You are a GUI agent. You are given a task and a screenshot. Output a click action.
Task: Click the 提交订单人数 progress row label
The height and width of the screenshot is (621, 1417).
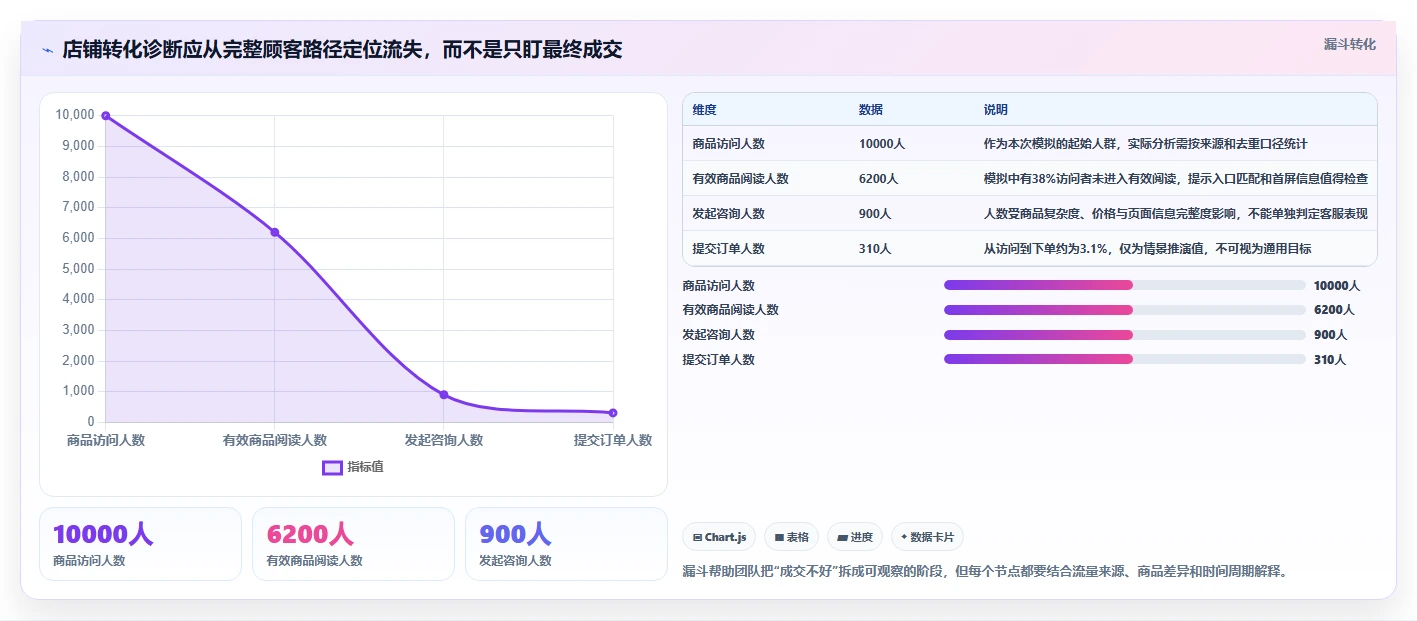[x=718, y=360]
